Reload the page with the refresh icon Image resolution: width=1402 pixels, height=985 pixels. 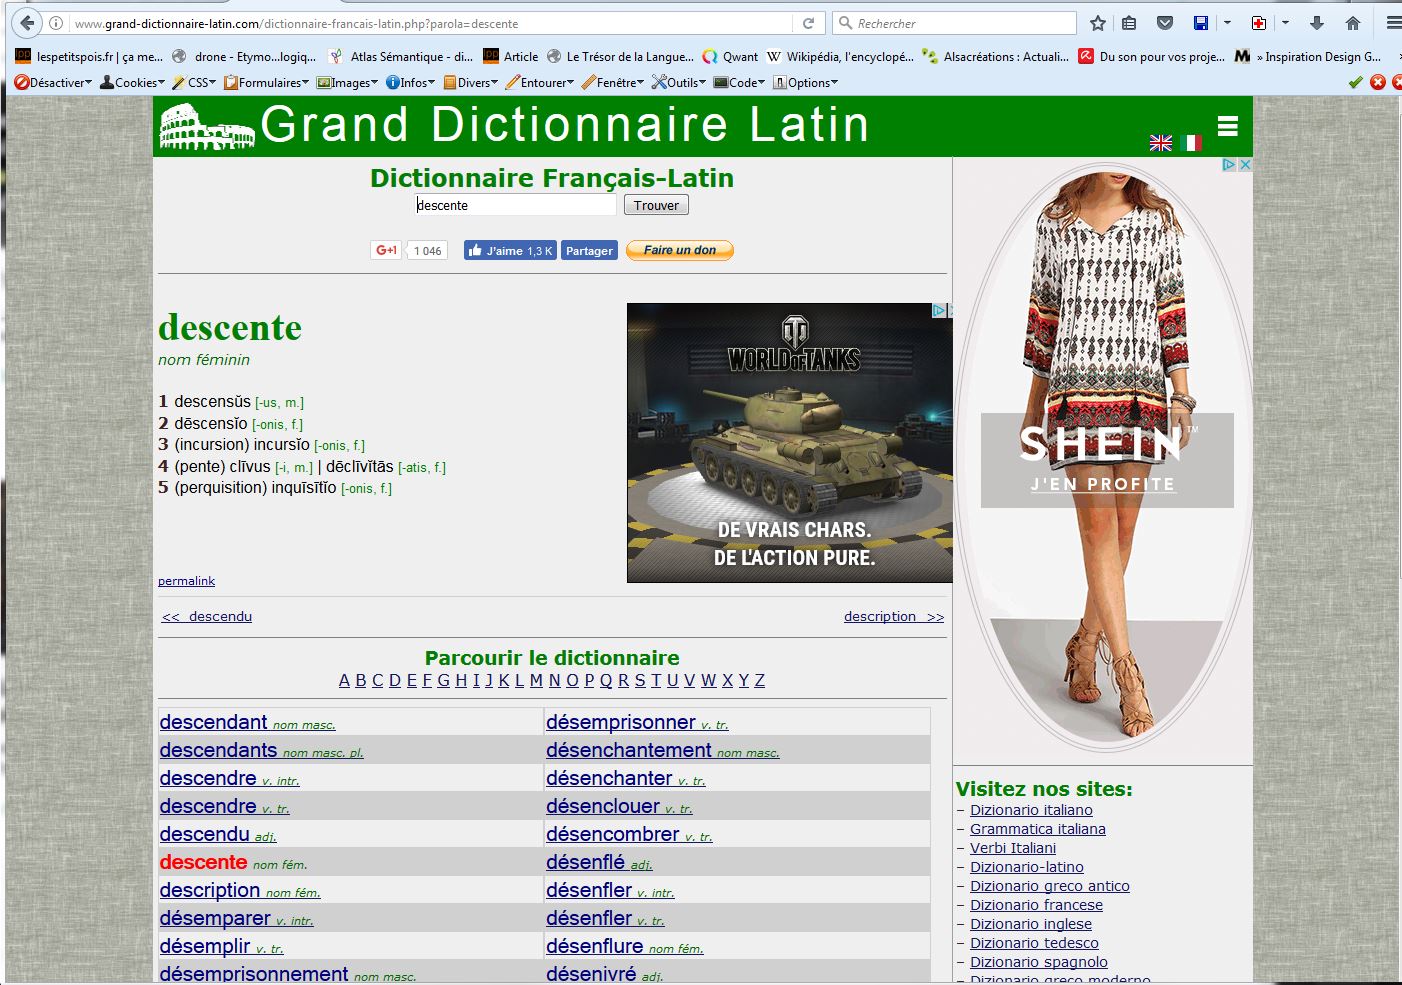coord(808,23)
